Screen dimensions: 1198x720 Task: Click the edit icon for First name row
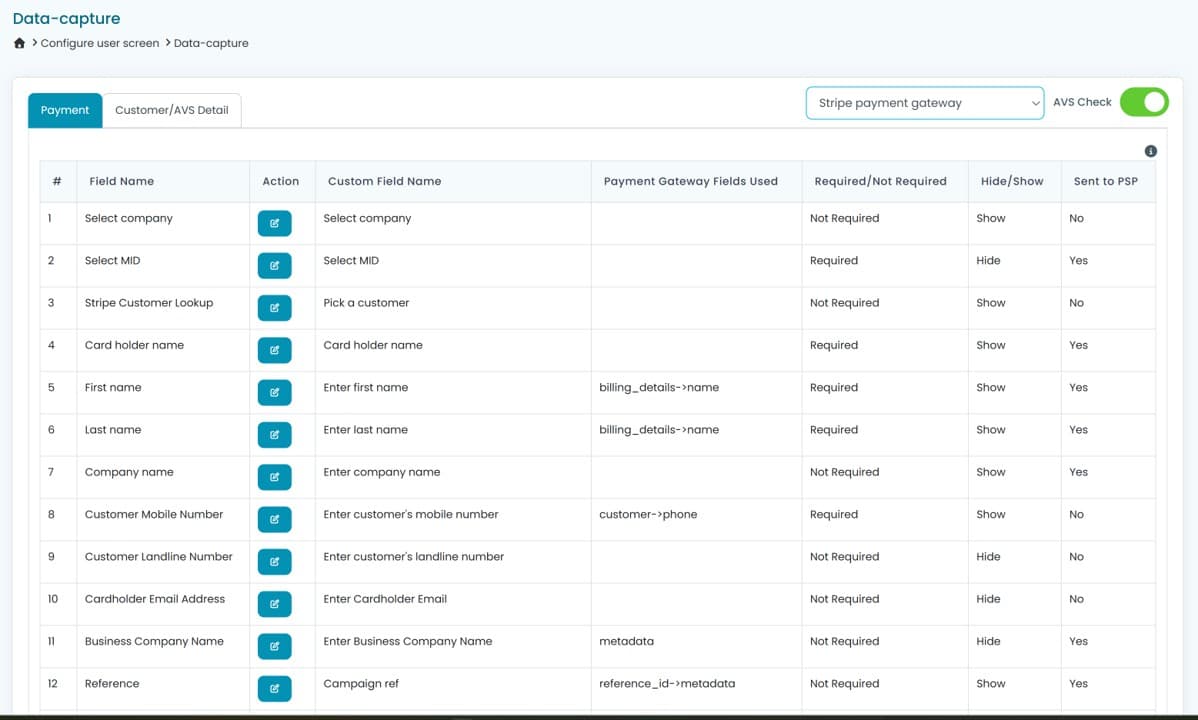pyautogui.click(x=274, y=392)
